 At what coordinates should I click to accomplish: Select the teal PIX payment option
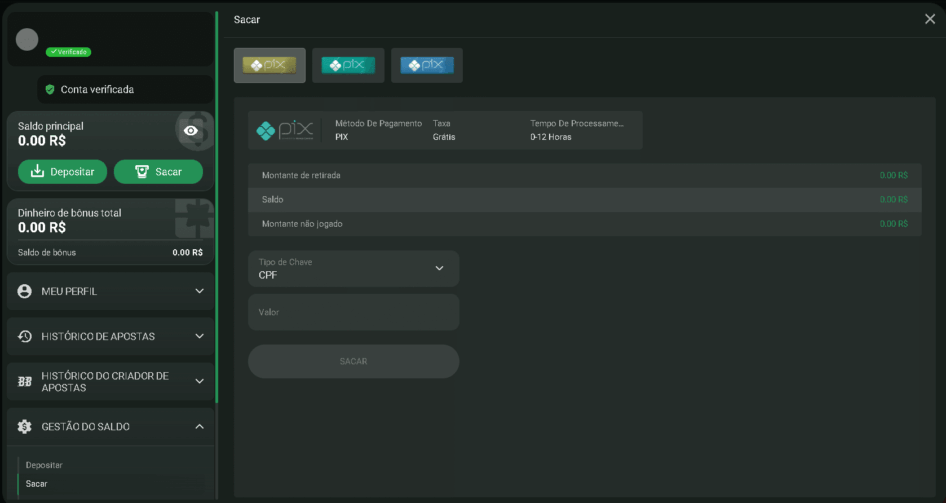pos(348,65)
